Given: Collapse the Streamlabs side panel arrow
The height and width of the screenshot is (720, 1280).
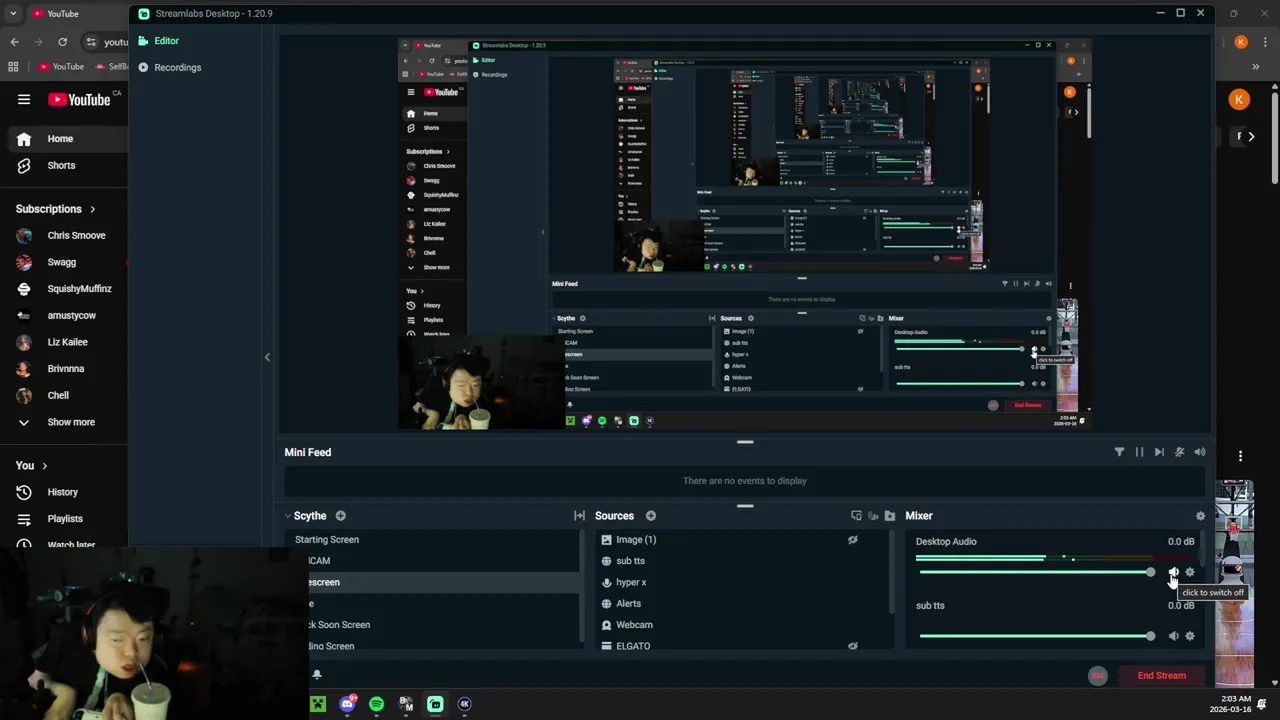Looking at the screenshot, I should point(267,357).
